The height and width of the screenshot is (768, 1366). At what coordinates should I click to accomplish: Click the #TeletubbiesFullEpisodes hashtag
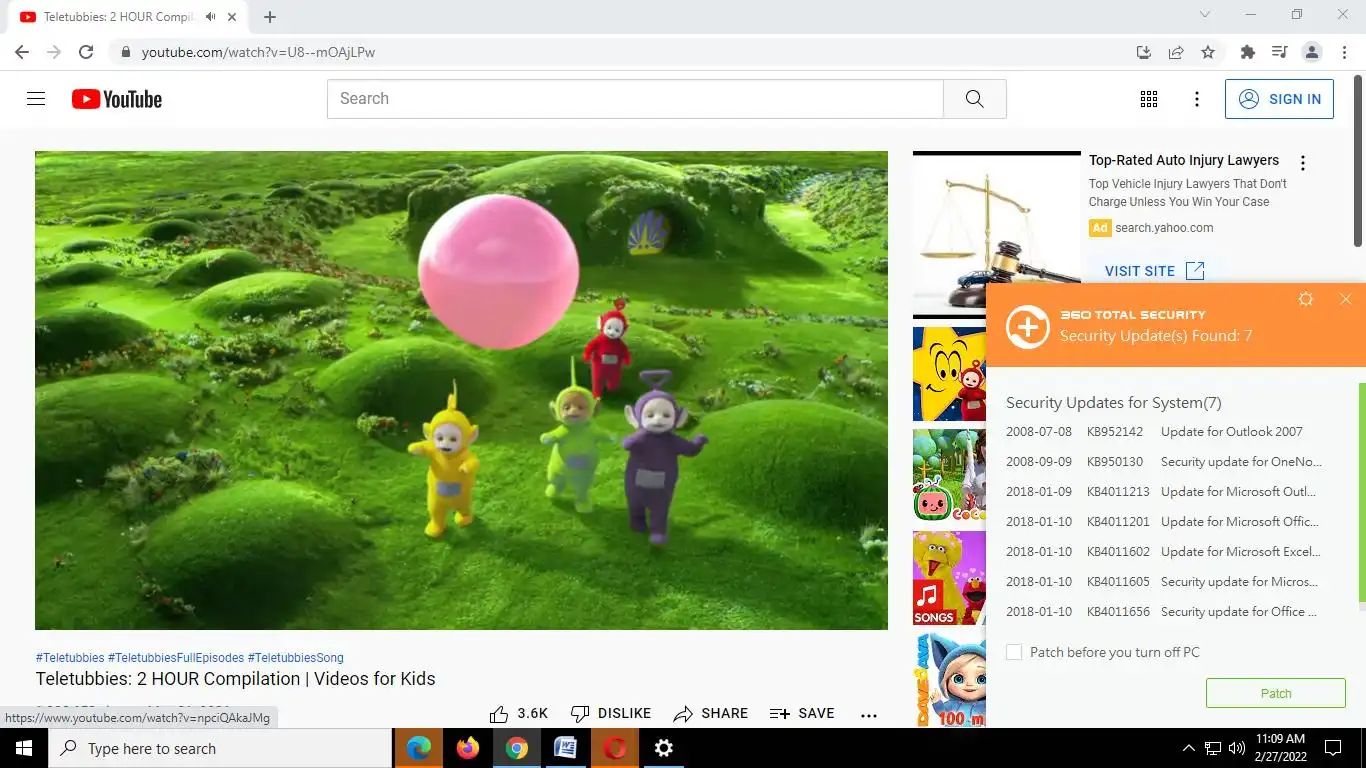176,658
